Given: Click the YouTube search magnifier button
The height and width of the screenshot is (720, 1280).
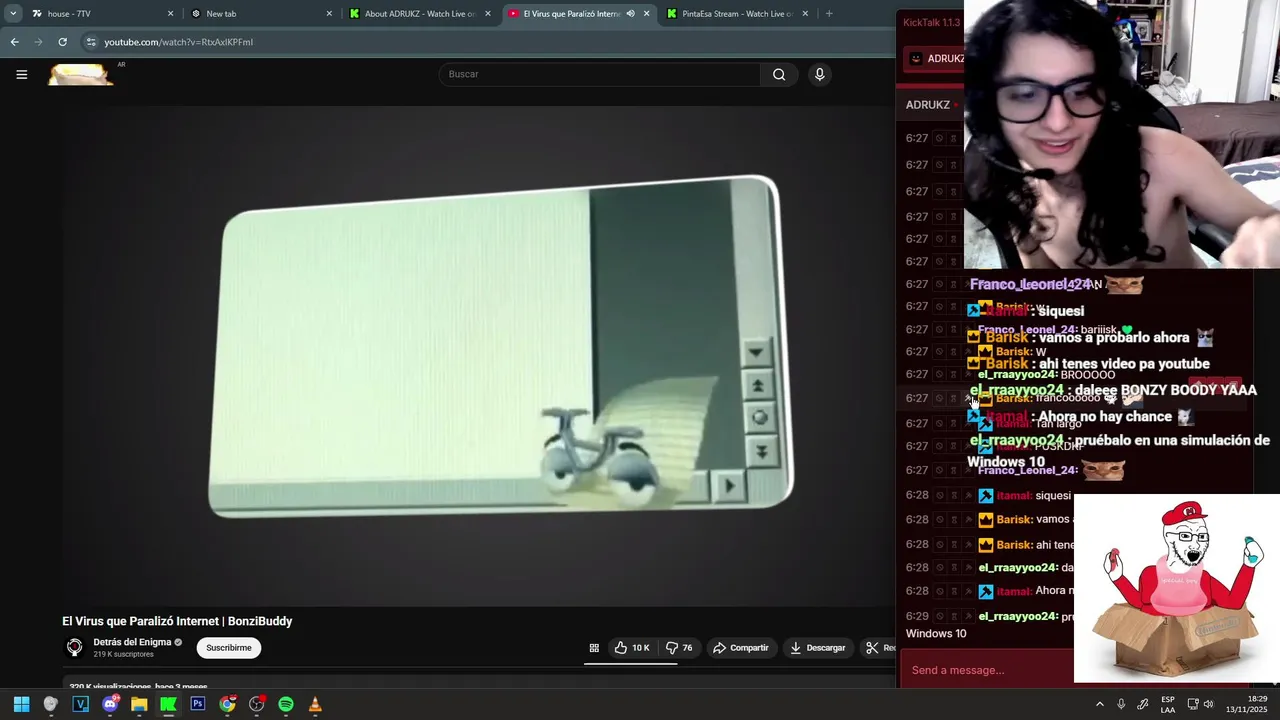Looking at the screenshot, I should pos(779,74).
